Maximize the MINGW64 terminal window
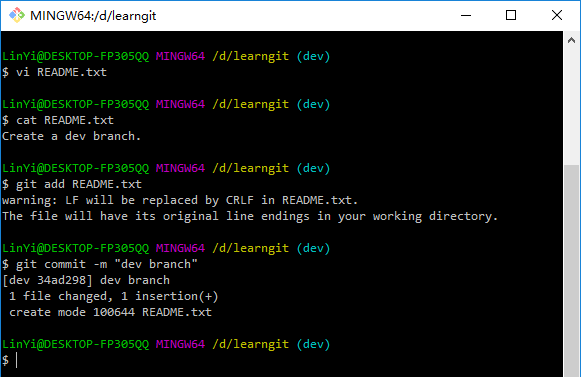 (x=511, y=16)
